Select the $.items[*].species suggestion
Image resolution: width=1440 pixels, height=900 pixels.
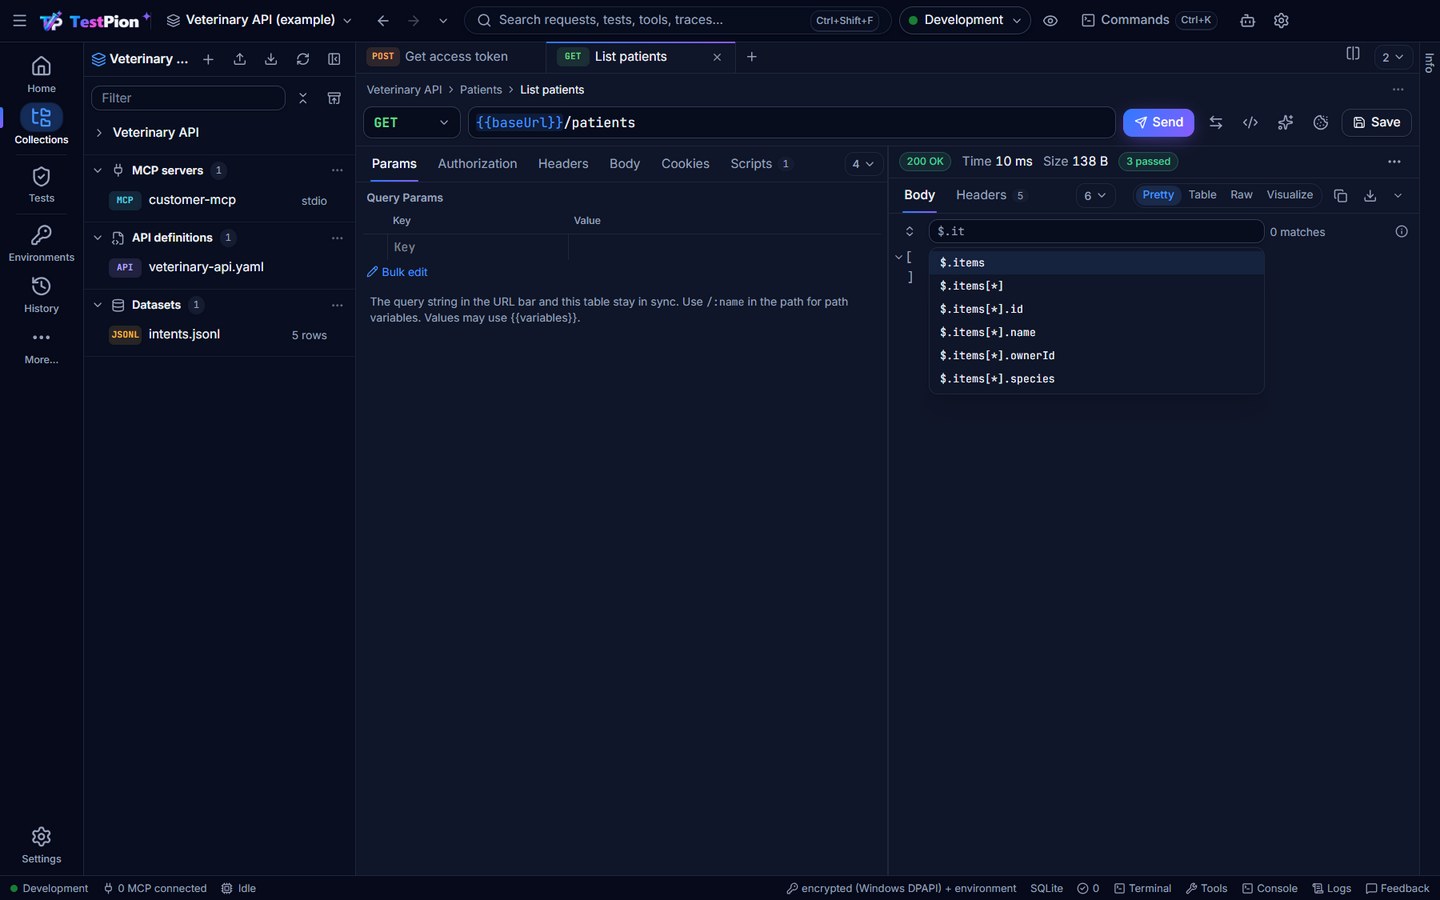pyautogui.click(x=1096, y=379)
